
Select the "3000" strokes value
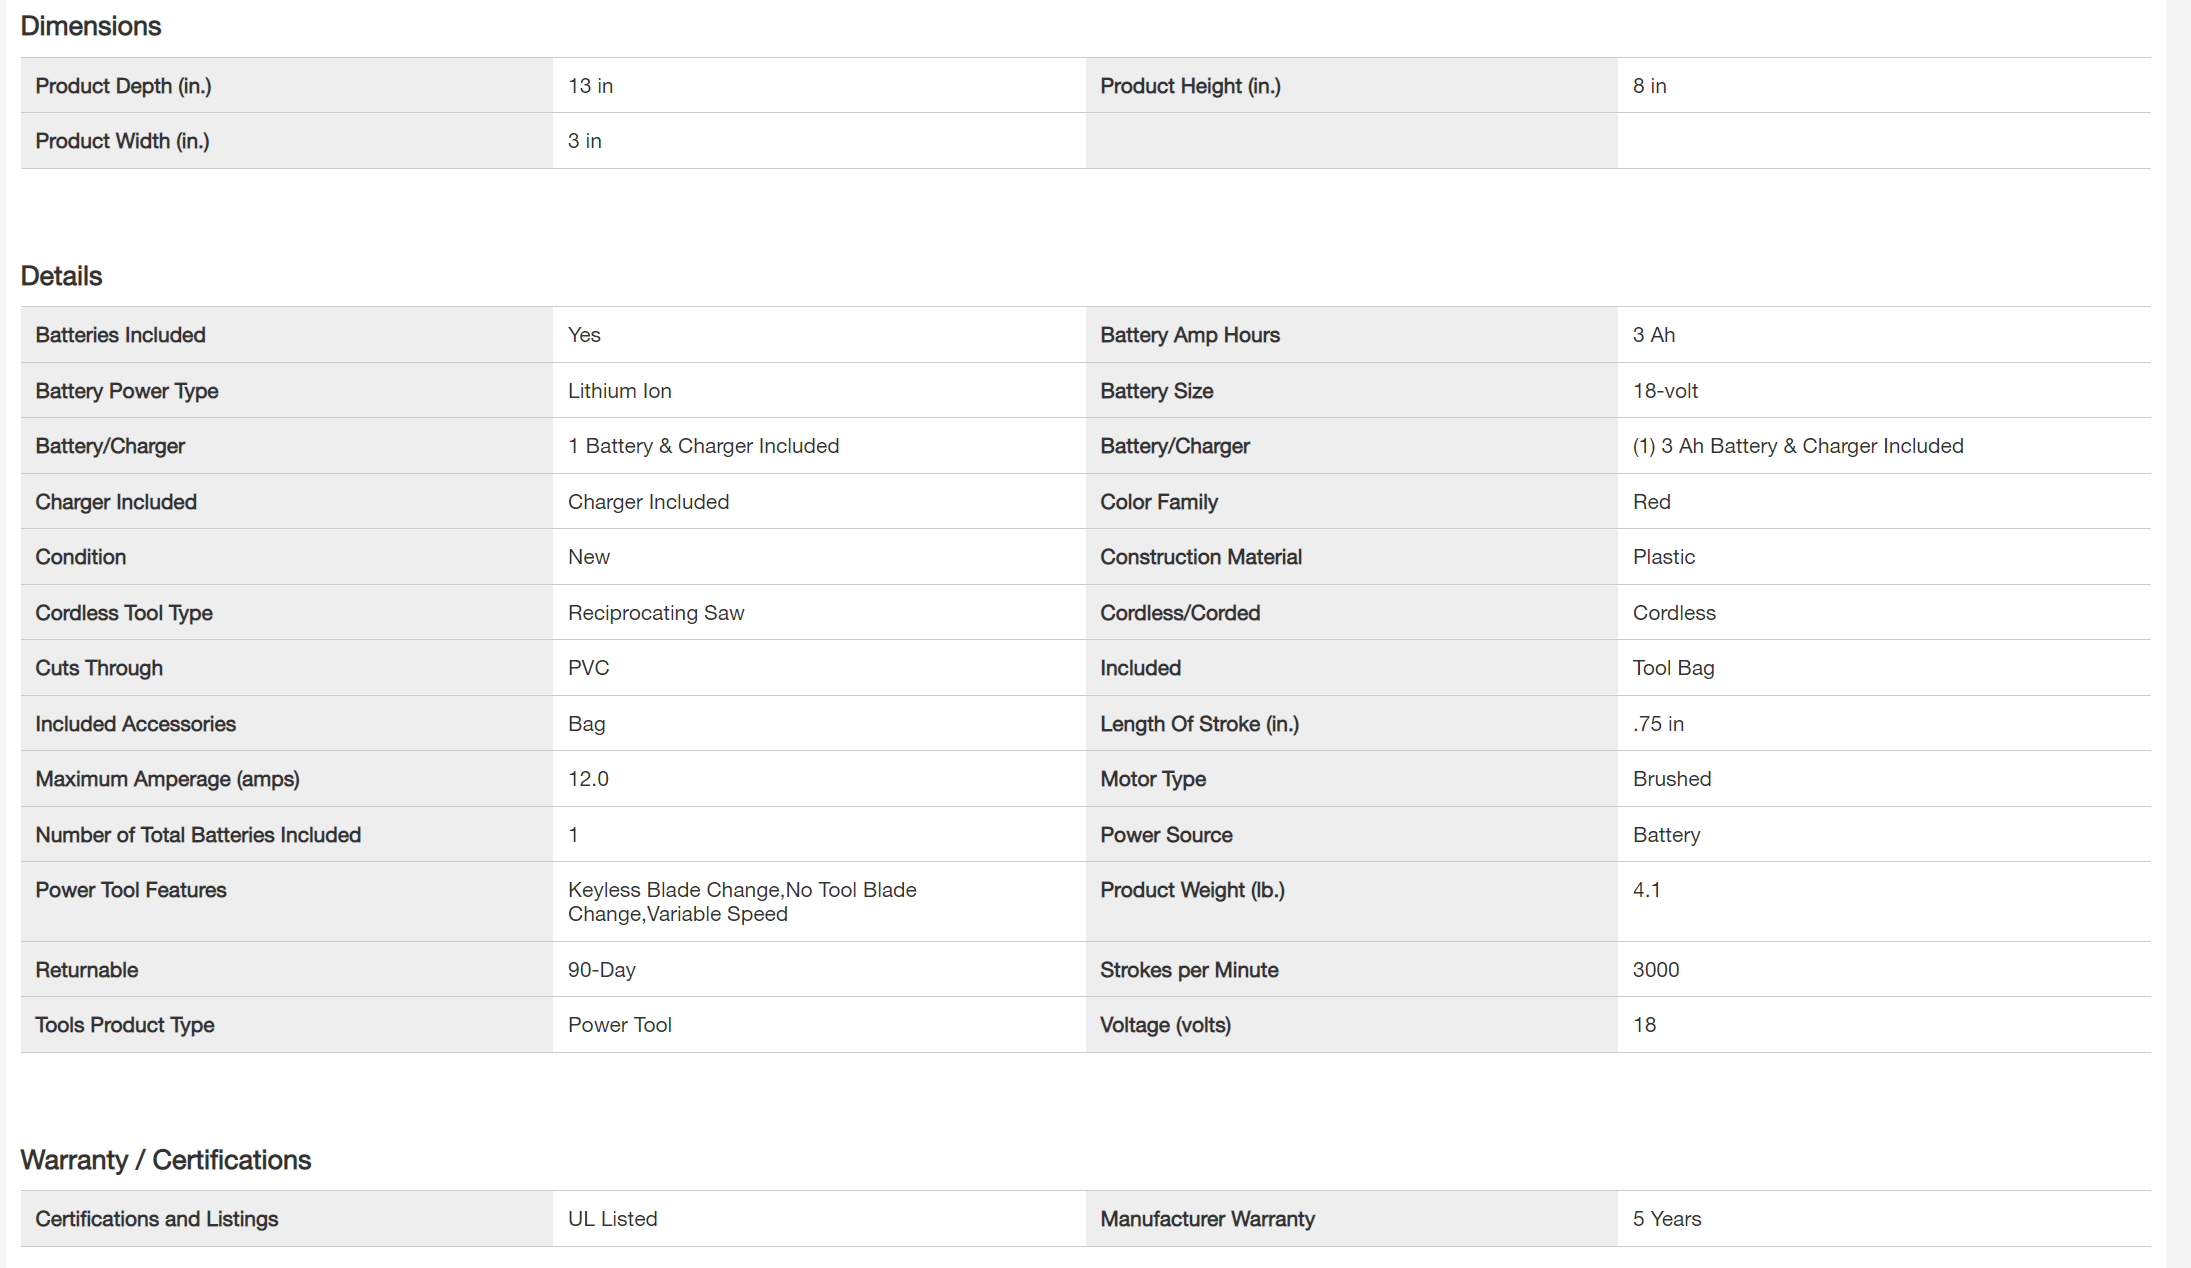pos(1655,970)
